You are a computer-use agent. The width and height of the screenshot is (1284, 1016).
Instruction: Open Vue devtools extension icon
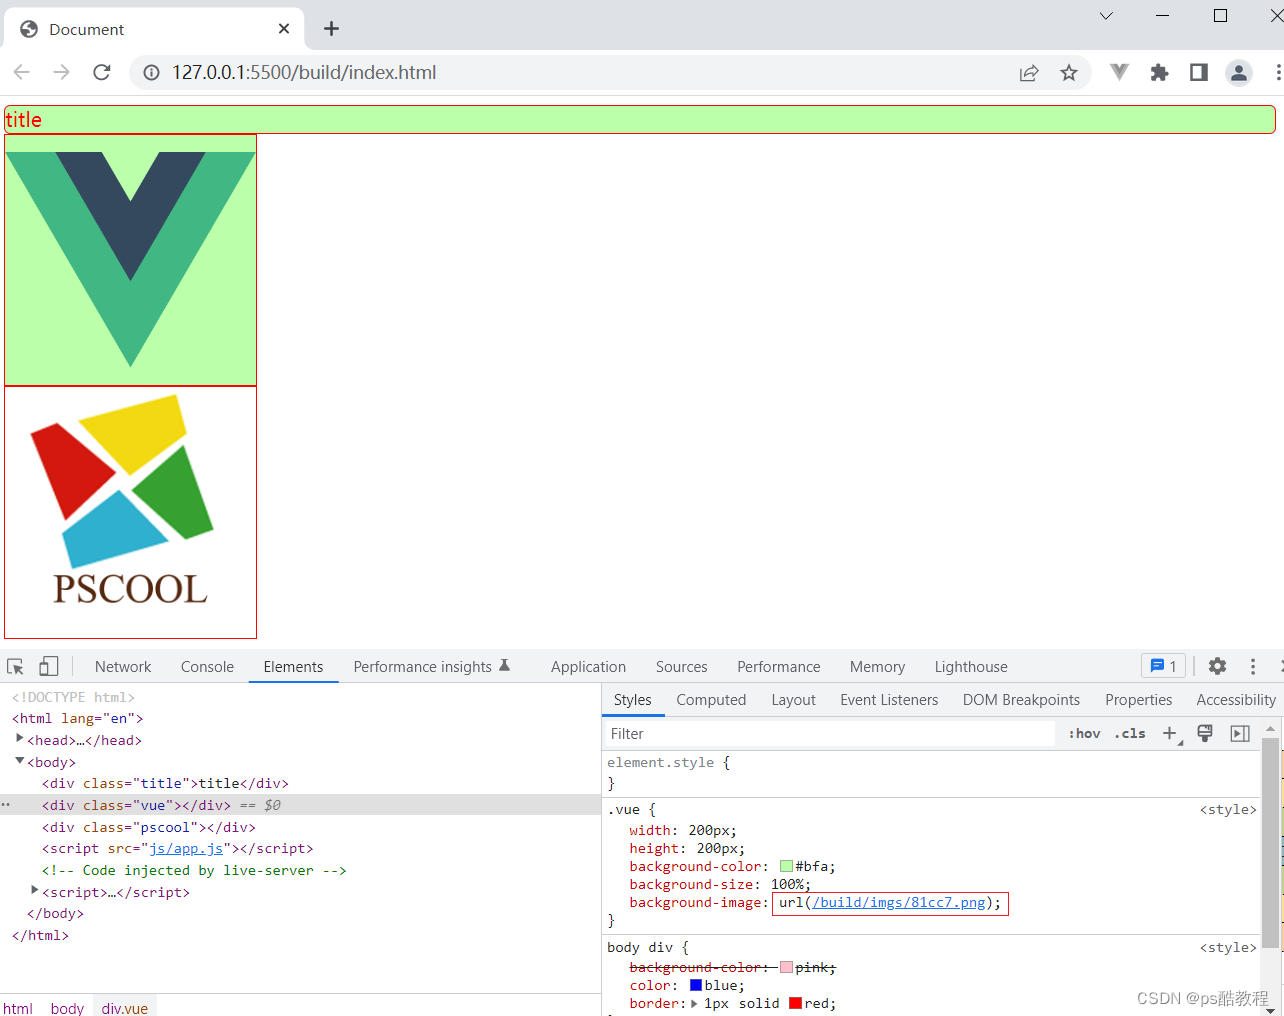click(1119, 72)
